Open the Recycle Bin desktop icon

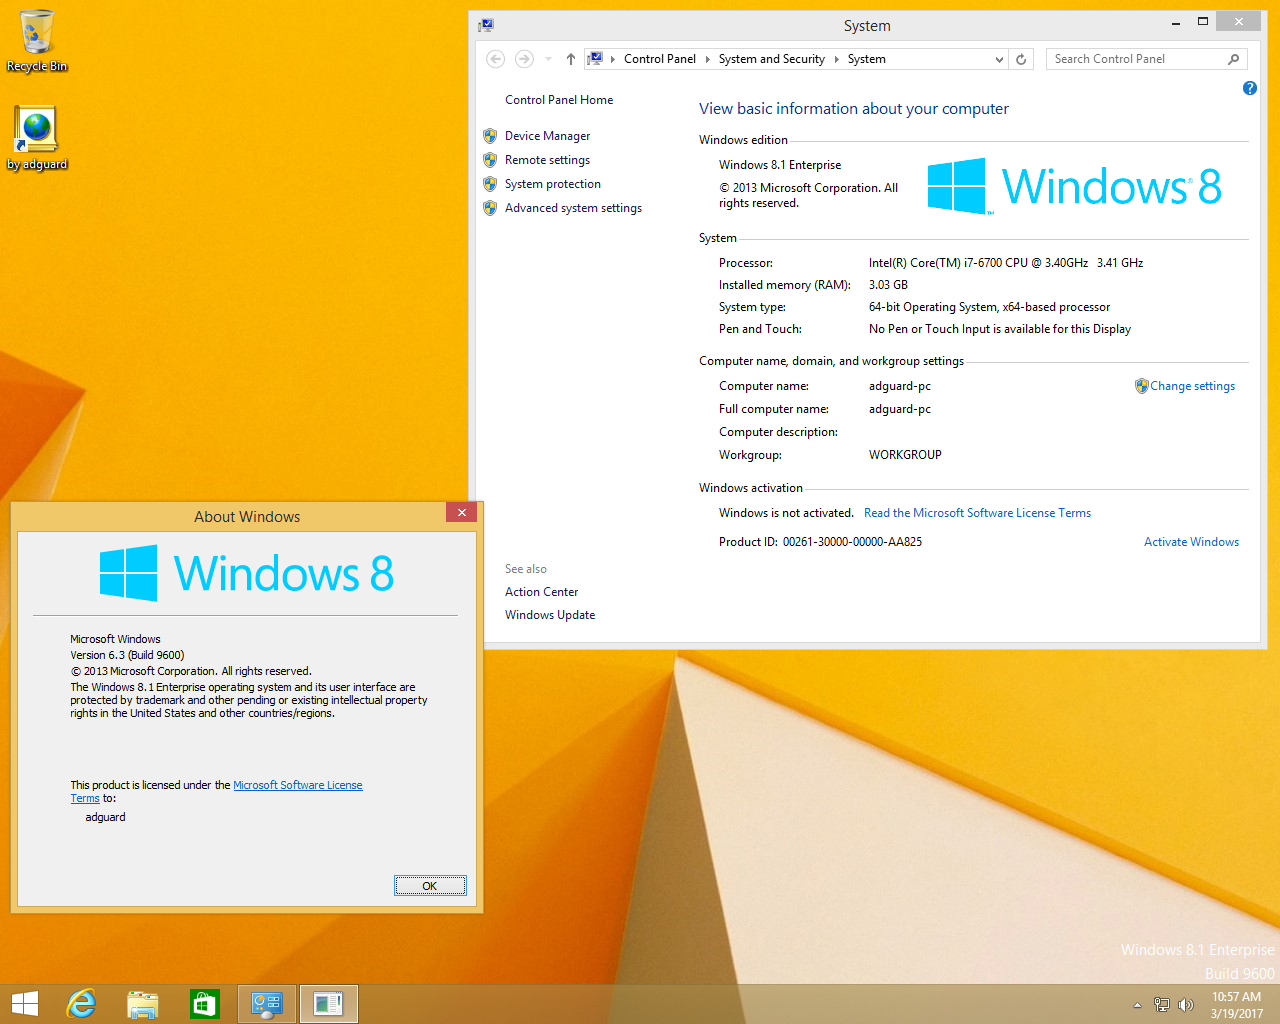pyautogui.click(x=37, y=41)
